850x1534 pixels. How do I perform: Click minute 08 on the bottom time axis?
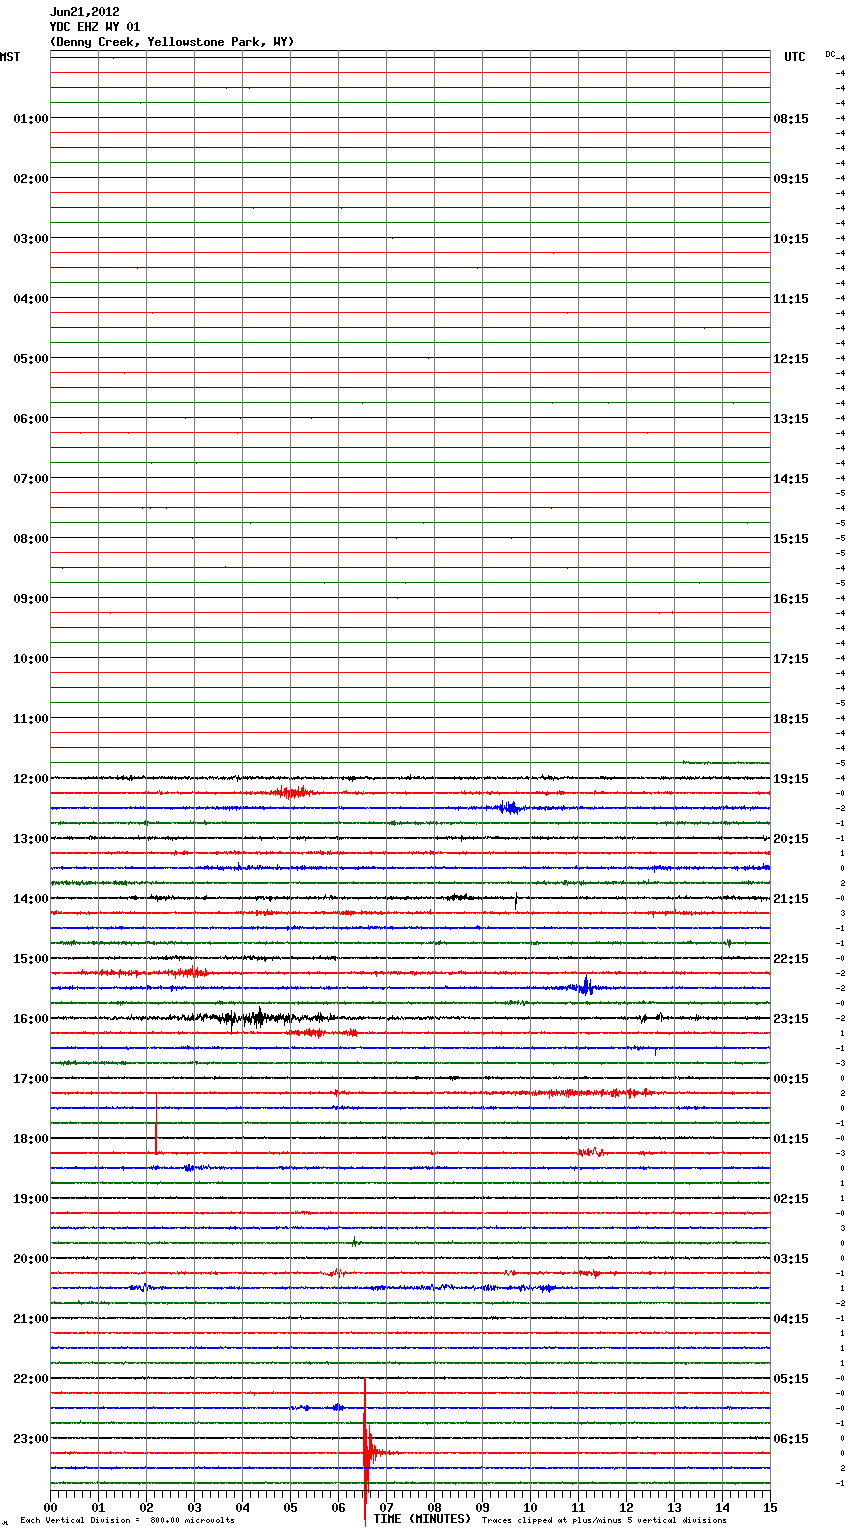434,1507
